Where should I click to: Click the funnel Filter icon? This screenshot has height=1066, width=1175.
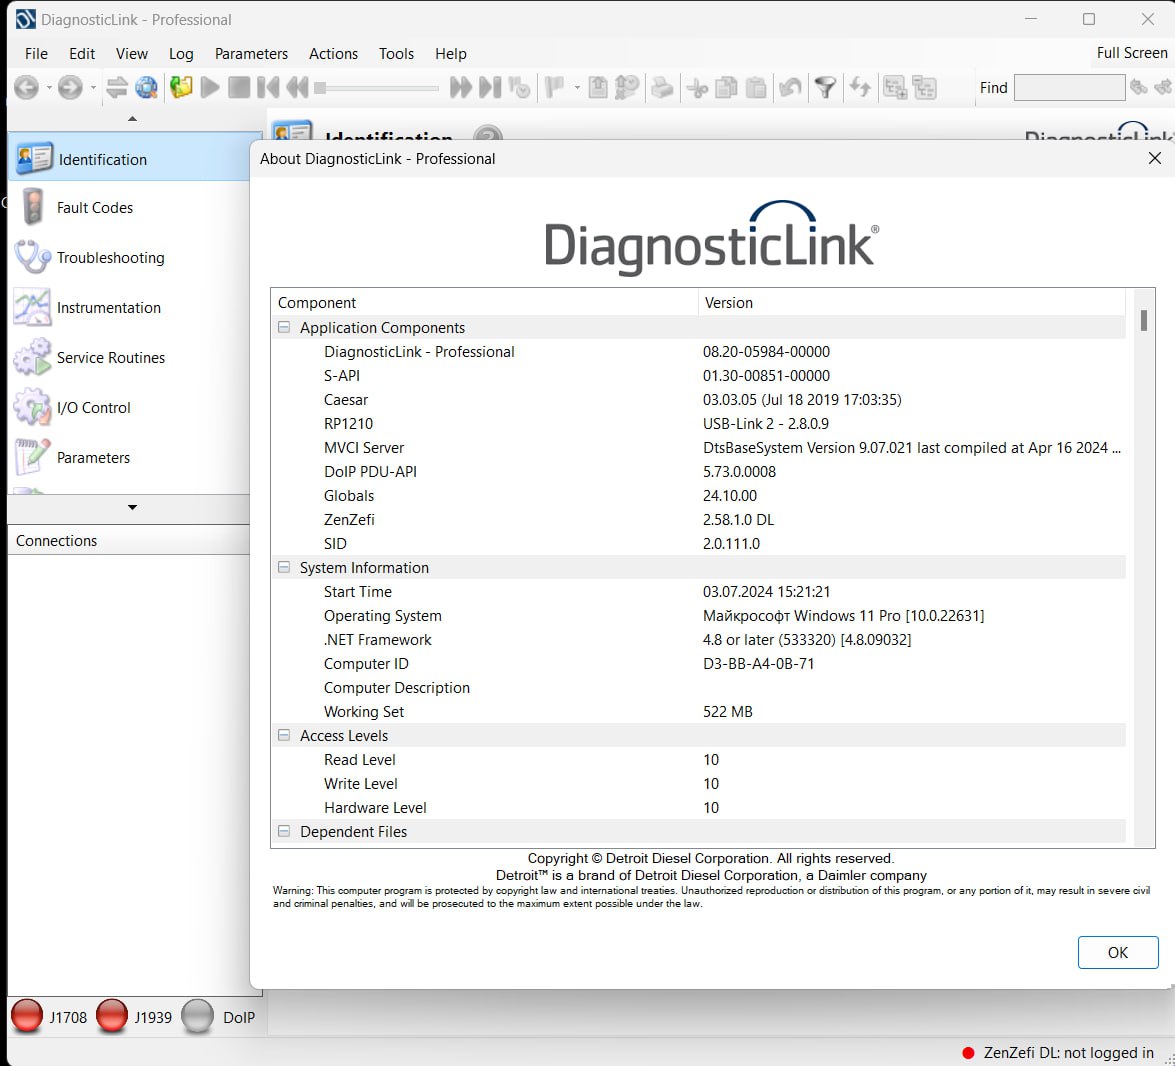click(x=826, y=88)
